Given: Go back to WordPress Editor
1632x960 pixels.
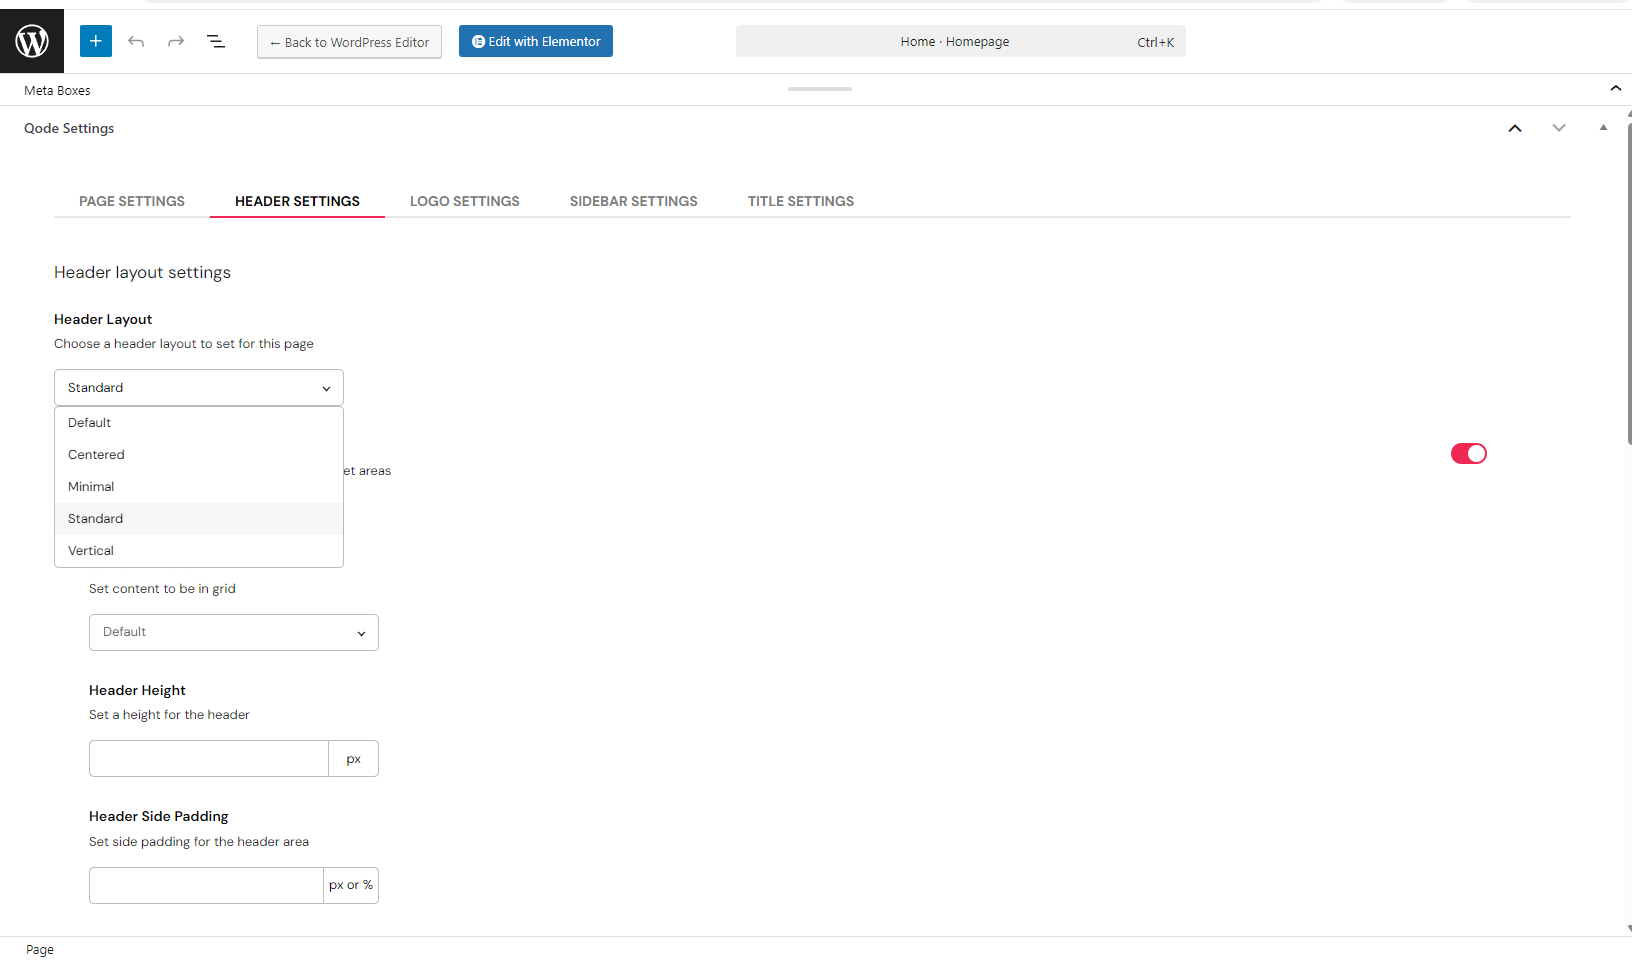Looking at the screenshot, I should 349,42.
